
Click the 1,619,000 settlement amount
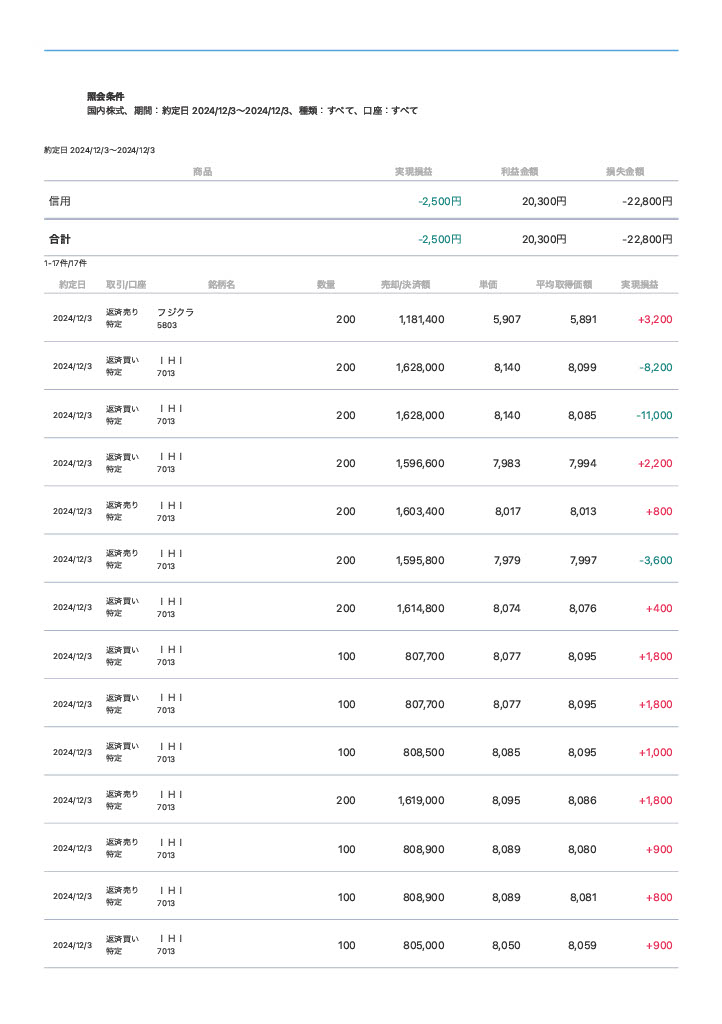420,801
